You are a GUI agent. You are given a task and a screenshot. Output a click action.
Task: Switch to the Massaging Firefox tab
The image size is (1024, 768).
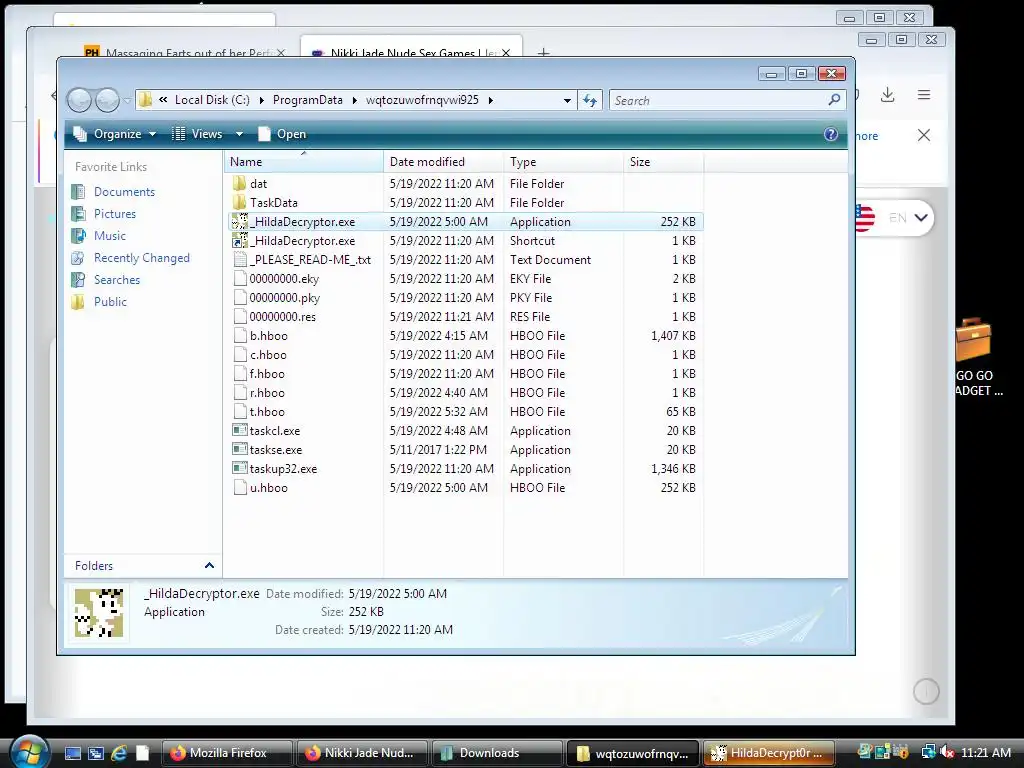coord(186,51)
